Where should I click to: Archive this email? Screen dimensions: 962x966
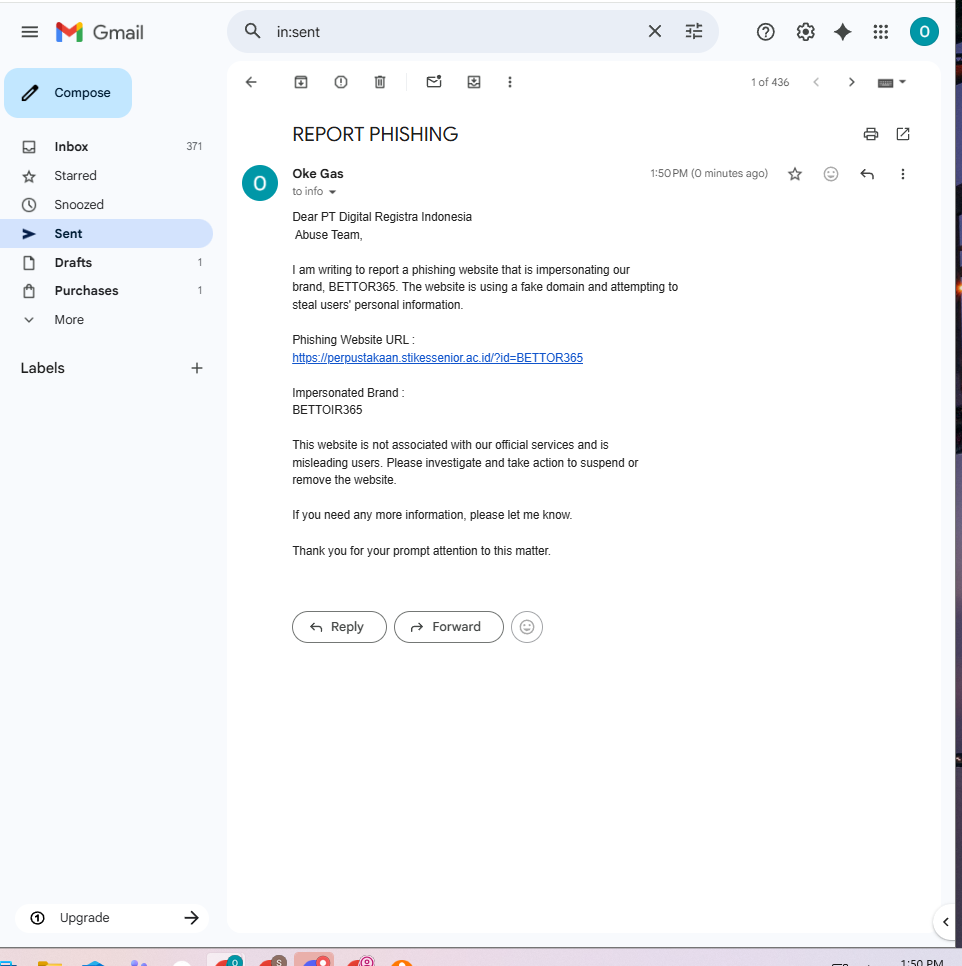(x=301, y=82)
